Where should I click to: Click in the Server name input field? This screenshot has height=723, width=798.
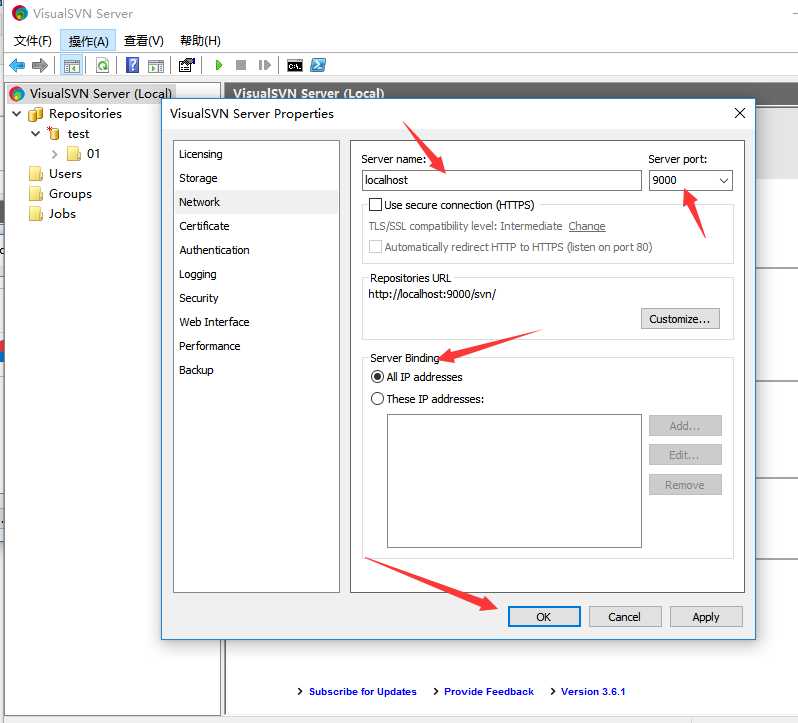(x=502, y=181)
